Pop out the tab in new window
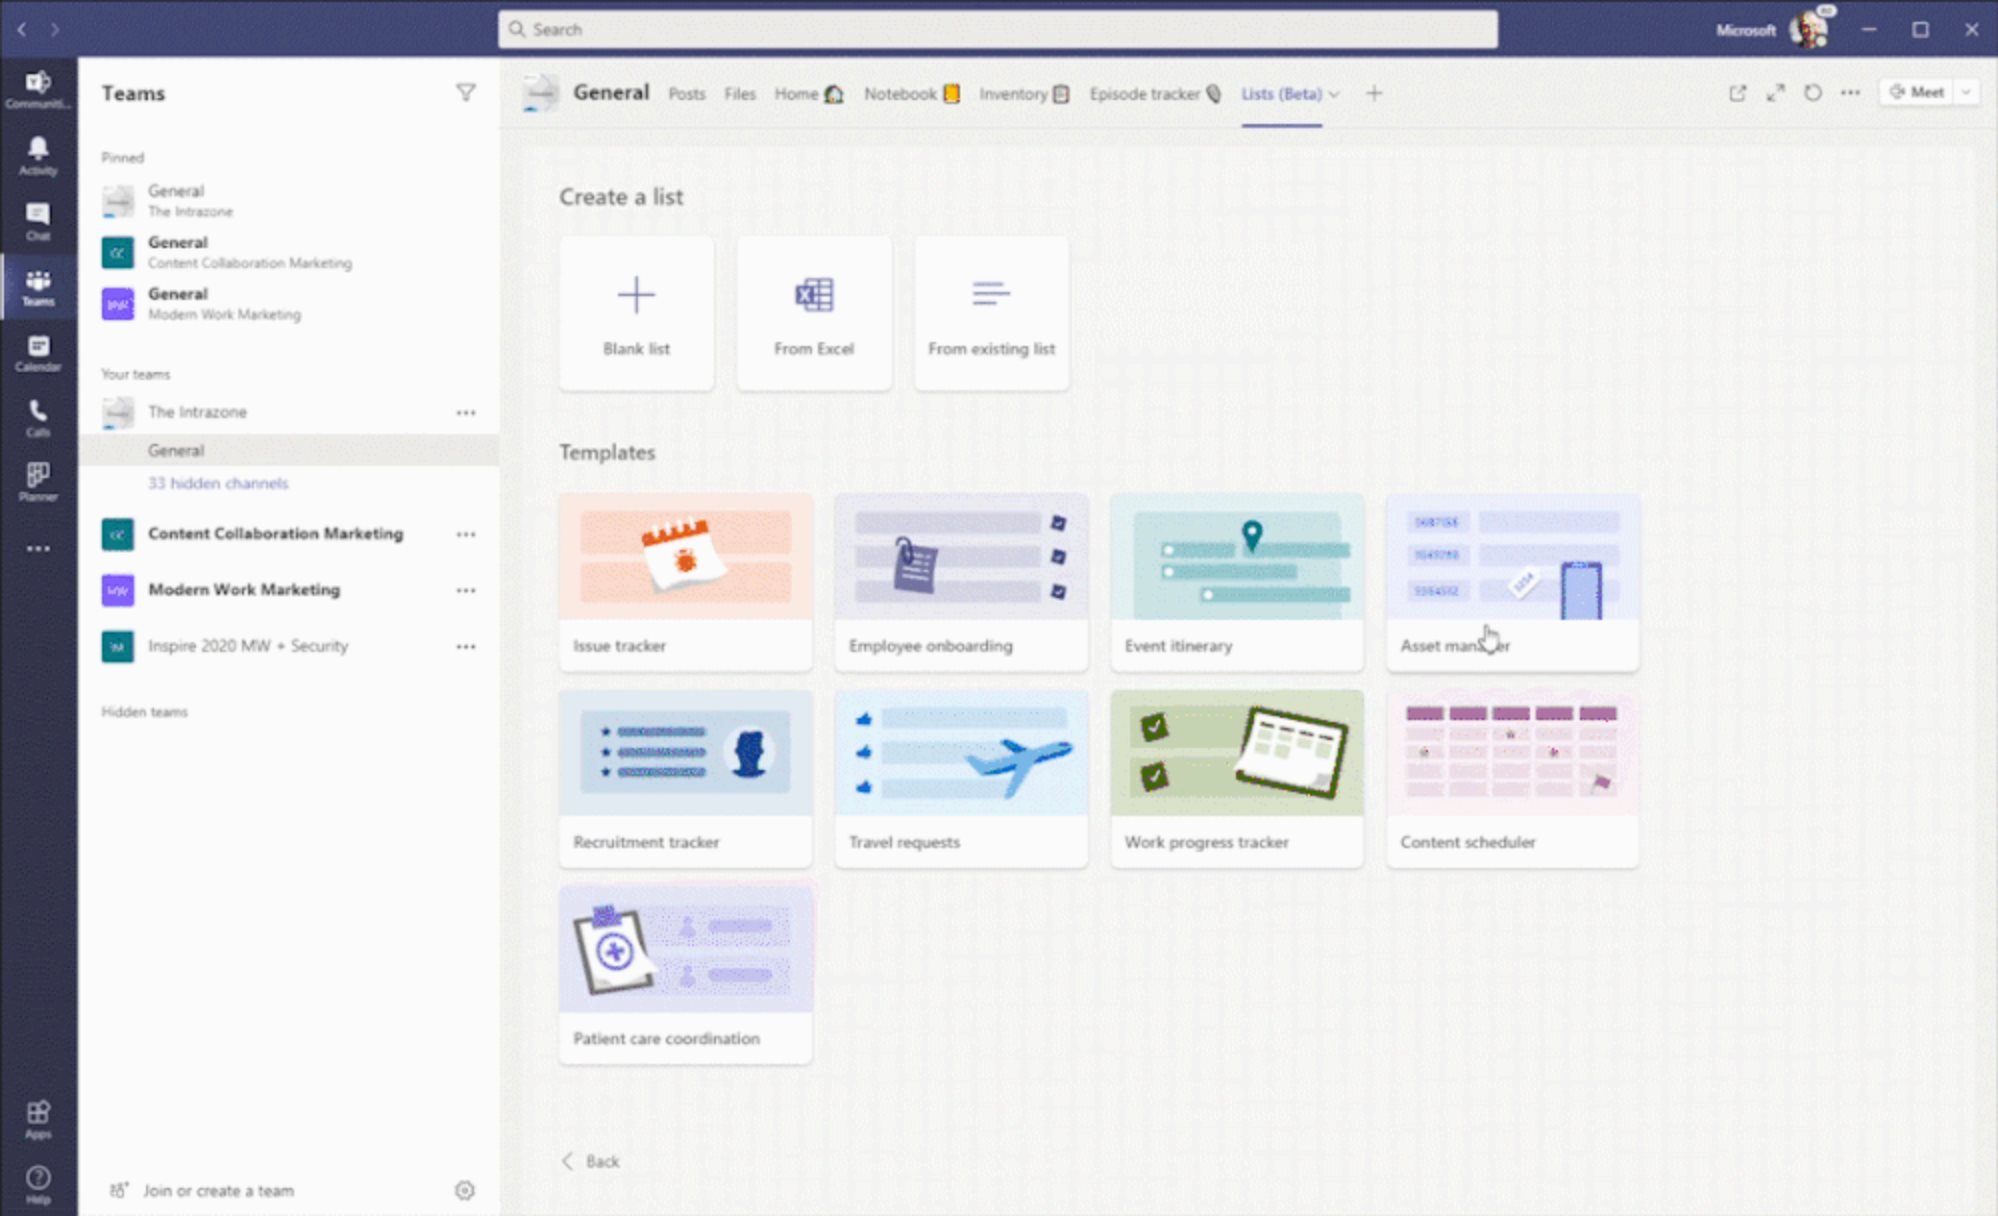Image resolution: width=1998 pixels, height=1216 pixels. pos(1737,93)
